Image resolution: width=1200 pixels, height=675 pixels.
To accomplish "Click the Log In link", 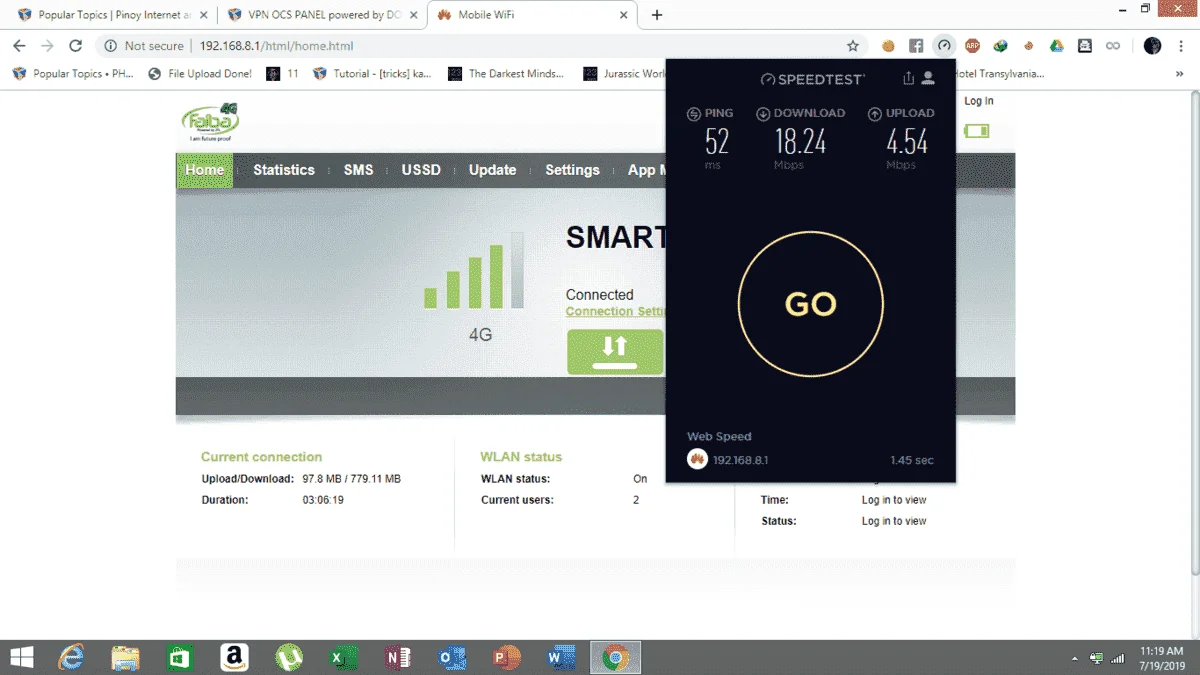I will pyautogui.click(x=979, y=101).
